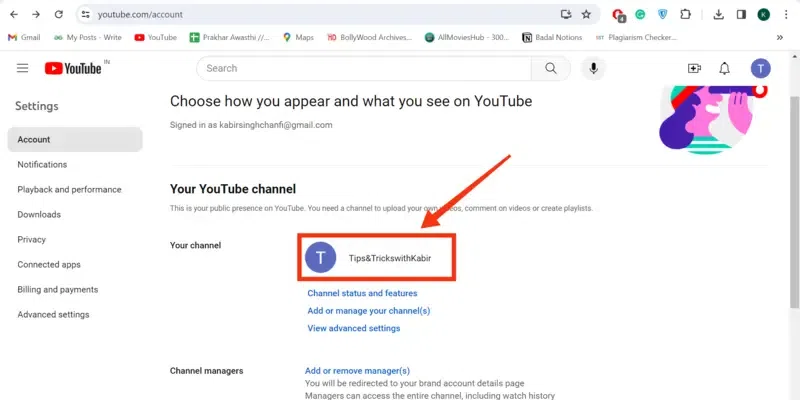Image resolution: width=800 pixels, height=400 pixels.
Task: Select Playback and performance settings
Action: 75,189
